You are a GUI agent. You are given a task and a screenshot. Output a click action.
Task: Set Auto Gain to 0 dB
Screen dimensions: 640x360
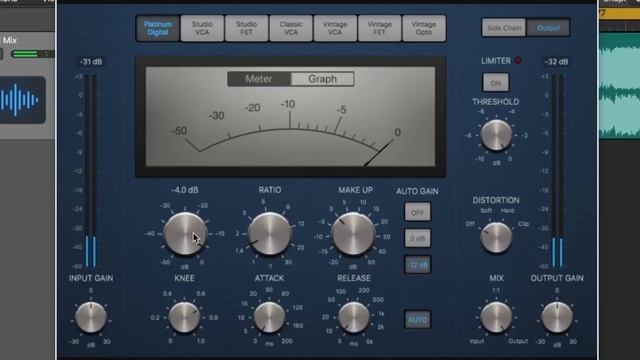[x=417, y=238]
